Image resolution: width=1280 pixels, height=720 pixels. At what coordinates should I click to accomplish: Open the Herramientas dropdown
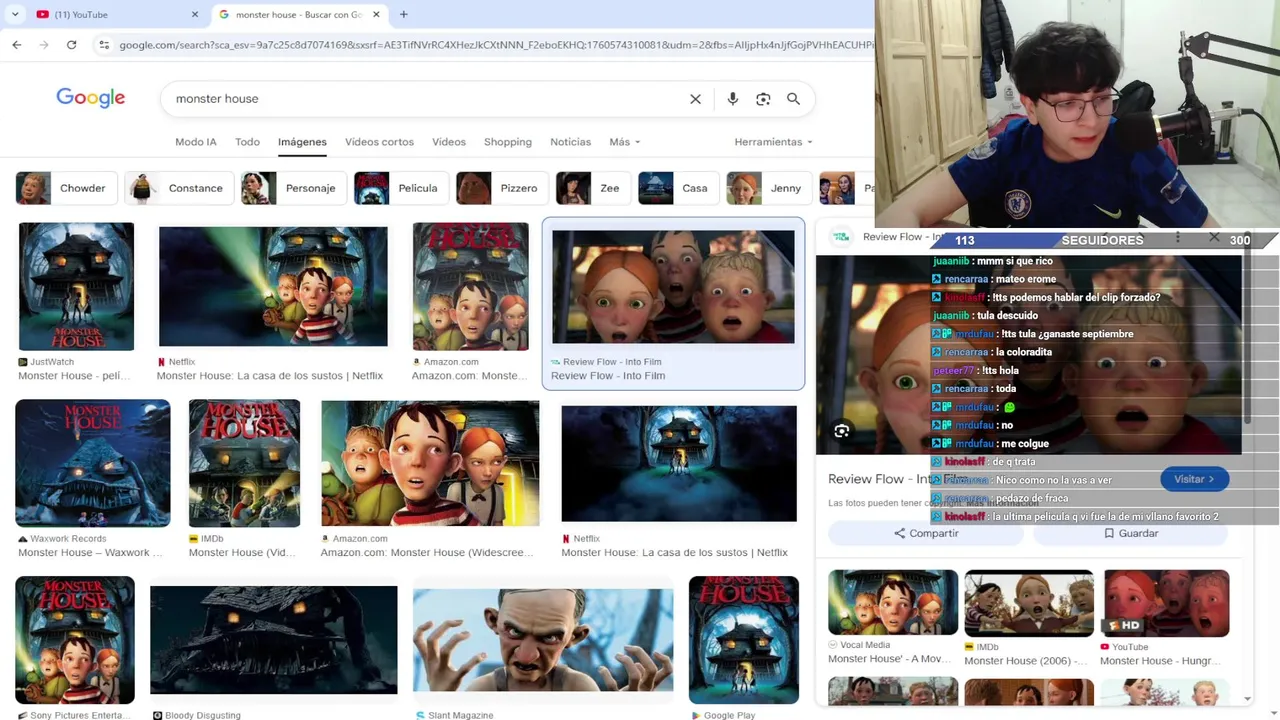point(773,142)
